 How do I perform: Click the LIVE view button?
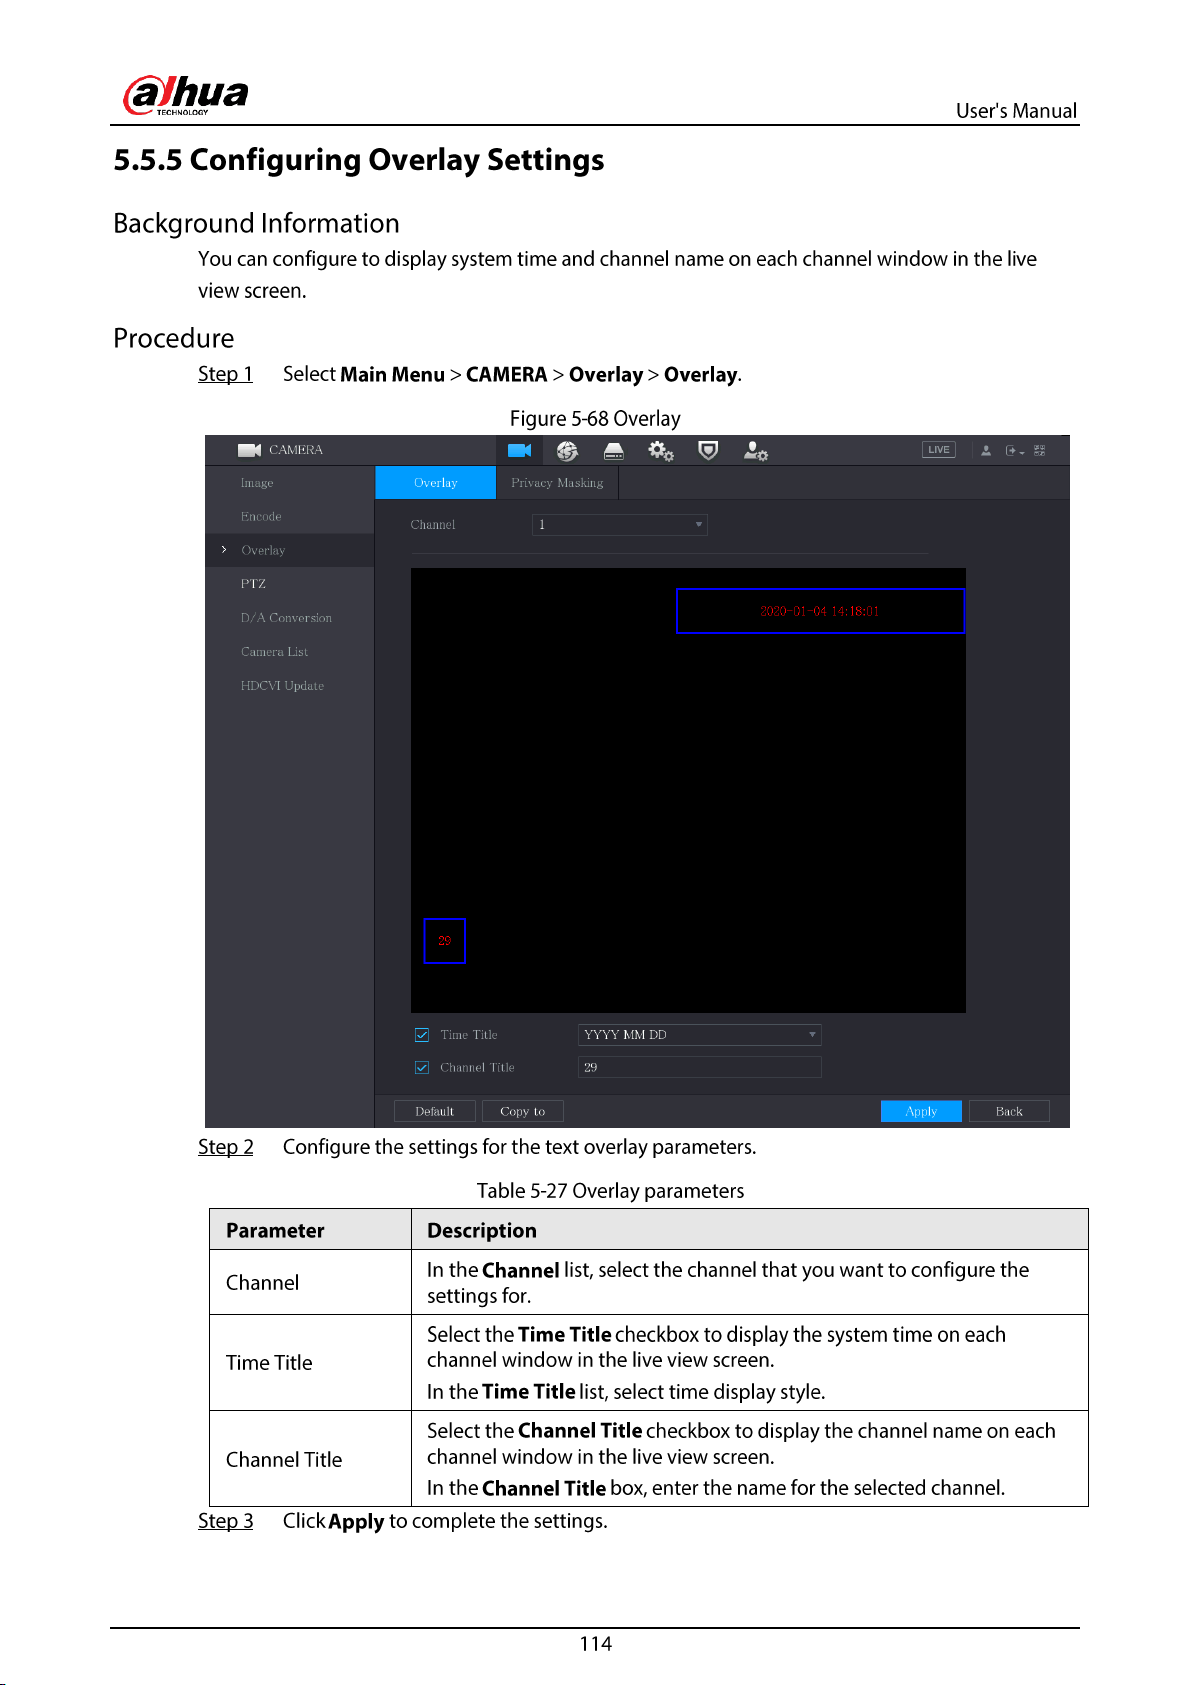tap(938, 450)
